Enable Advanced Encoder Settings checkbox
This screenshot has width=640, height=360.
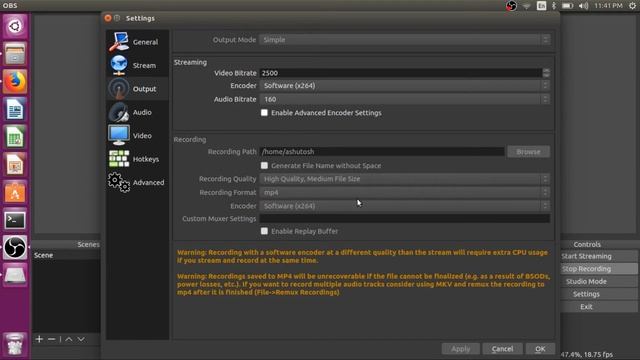click(264, 113)
